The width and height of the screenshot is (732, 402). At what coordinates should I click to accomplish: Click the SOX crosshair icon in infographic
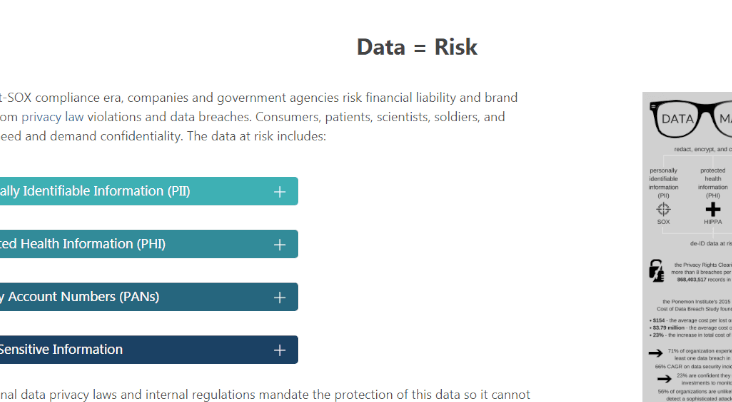tap(663, 209)
